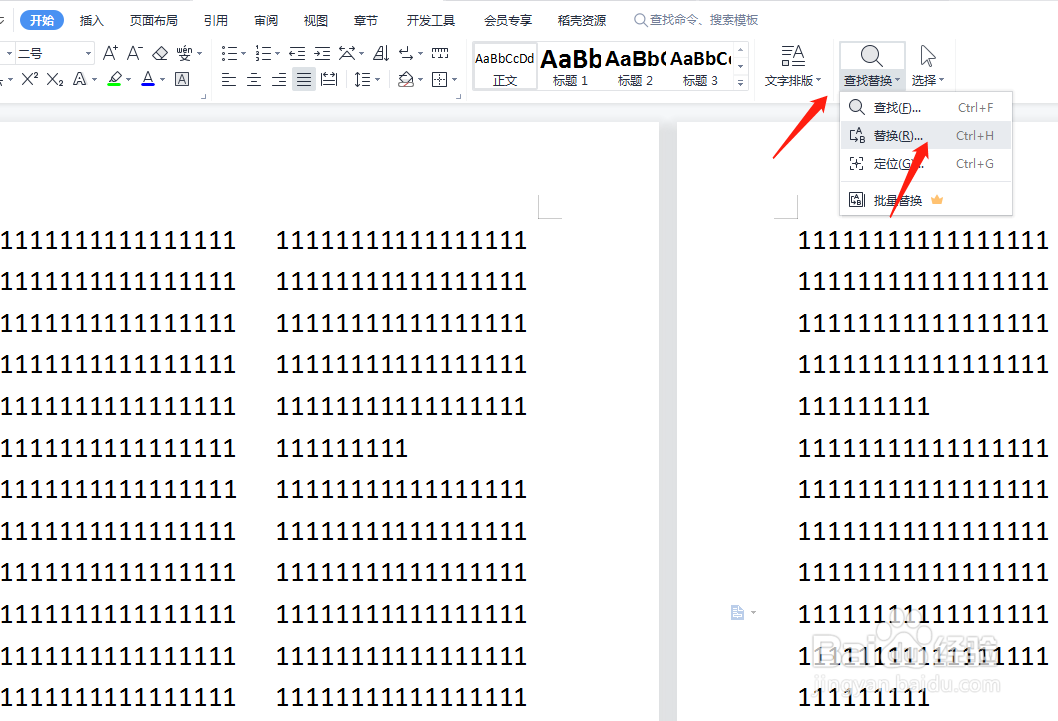Align text left

229,80
